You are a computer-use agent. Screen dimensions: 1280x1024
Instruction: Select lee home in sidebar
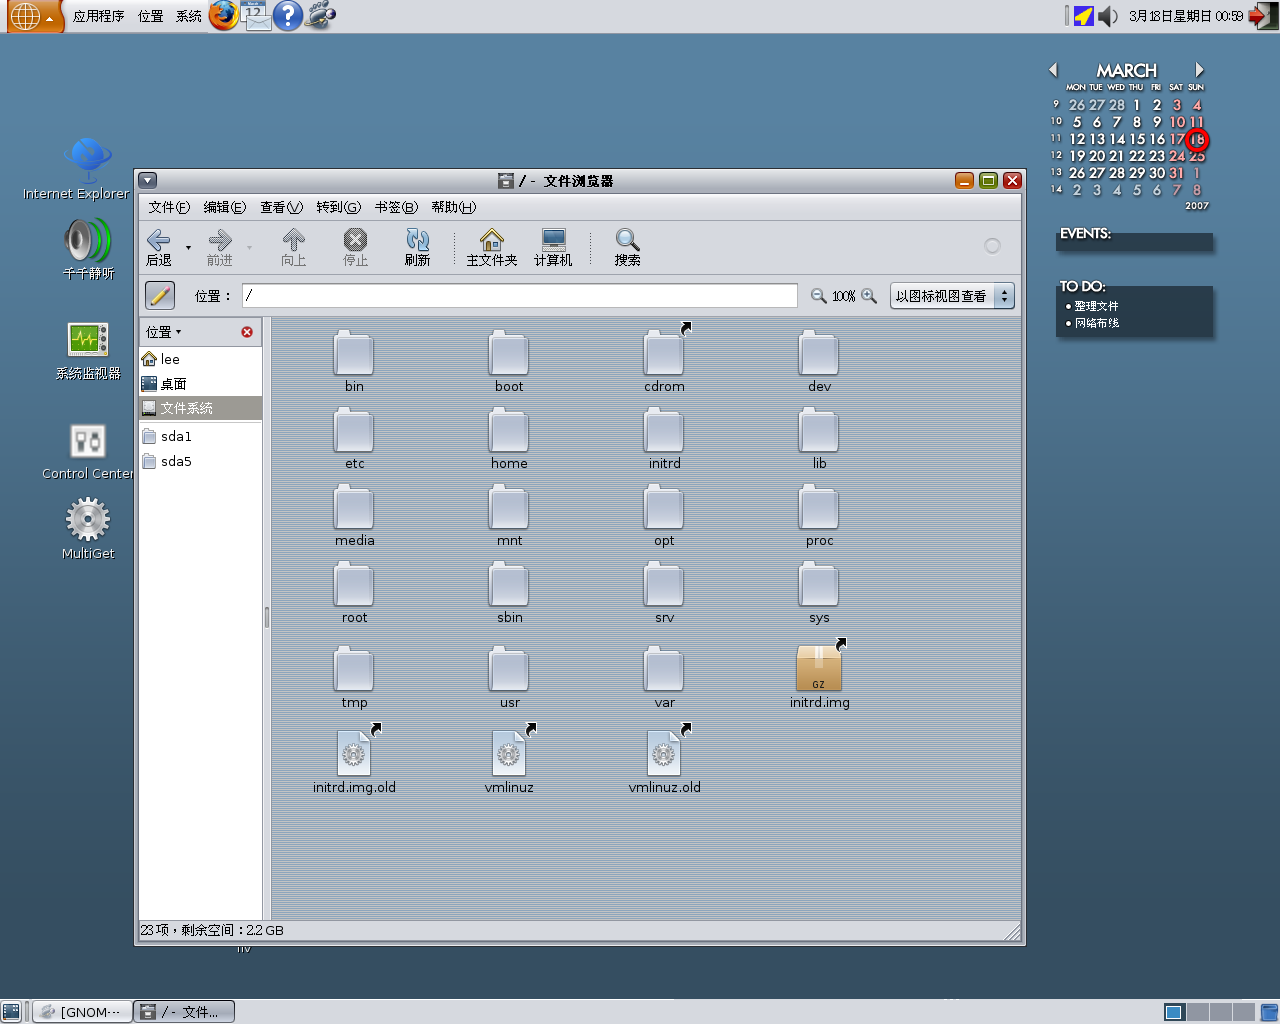[x=200, y=359]
